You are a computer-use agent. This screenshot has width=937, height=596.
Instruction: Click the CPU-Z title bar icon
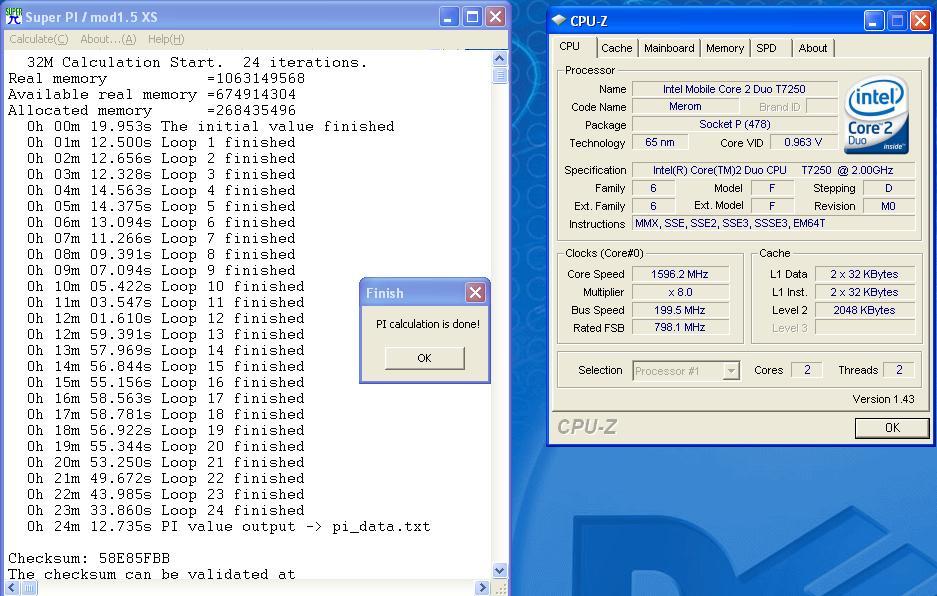tap(559, 20)
